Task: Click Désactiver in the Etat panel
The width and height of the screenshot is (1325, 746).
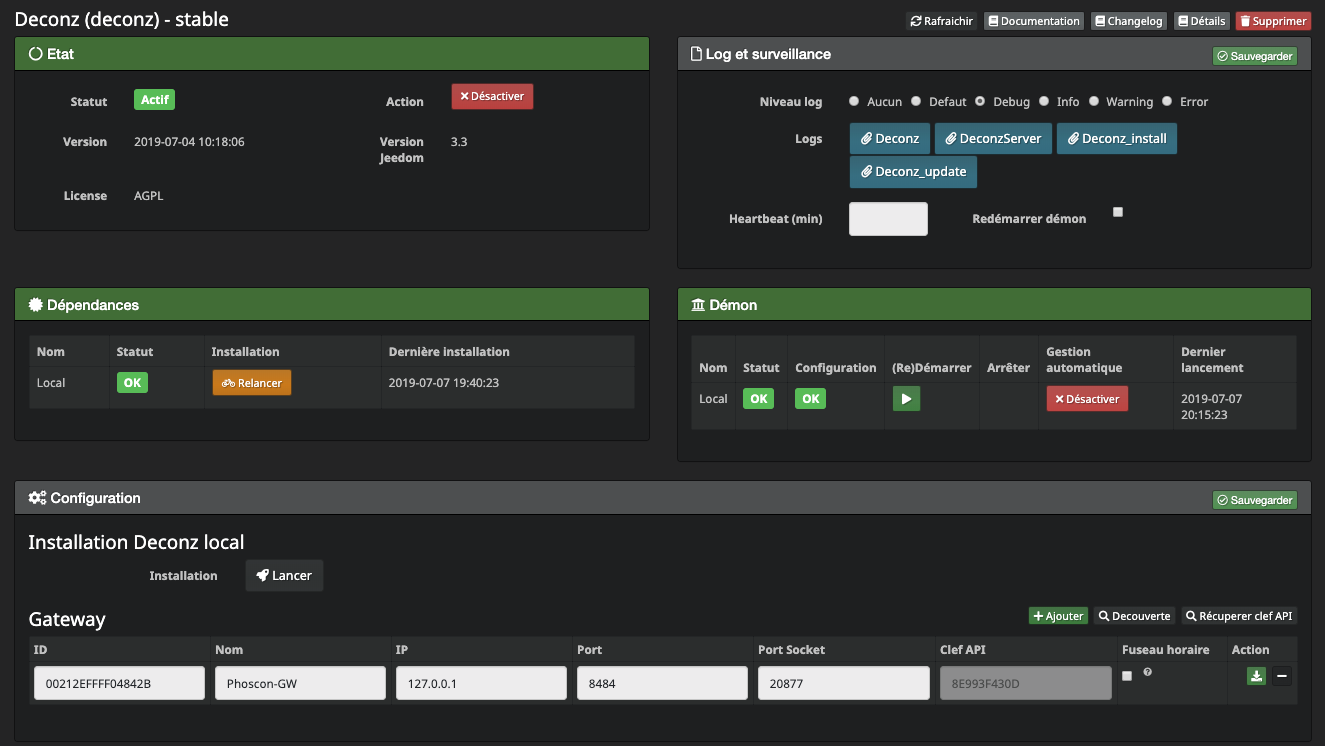Action: coord(492,96)
